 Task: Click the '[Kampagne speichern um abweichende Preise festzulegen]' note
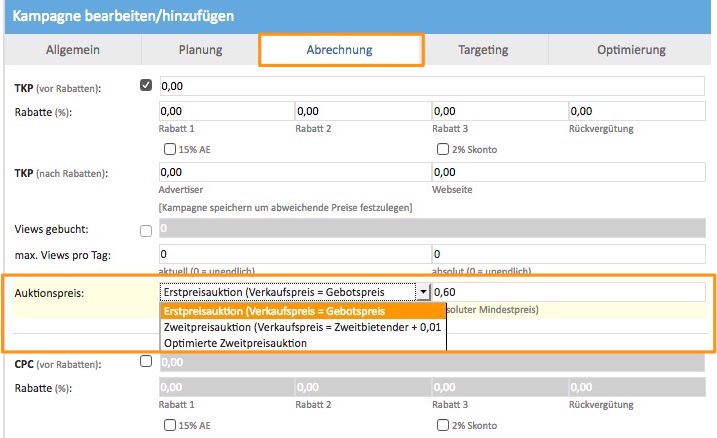coord(285,208)
